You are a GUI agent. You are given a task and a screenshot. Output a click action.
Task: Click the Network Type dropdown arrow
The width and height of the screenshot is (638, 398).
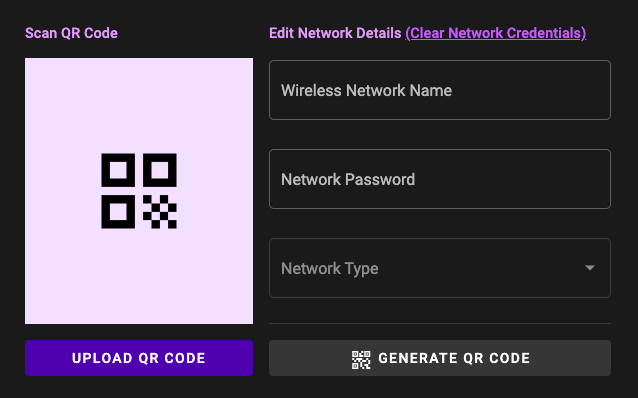coord(590,268)
